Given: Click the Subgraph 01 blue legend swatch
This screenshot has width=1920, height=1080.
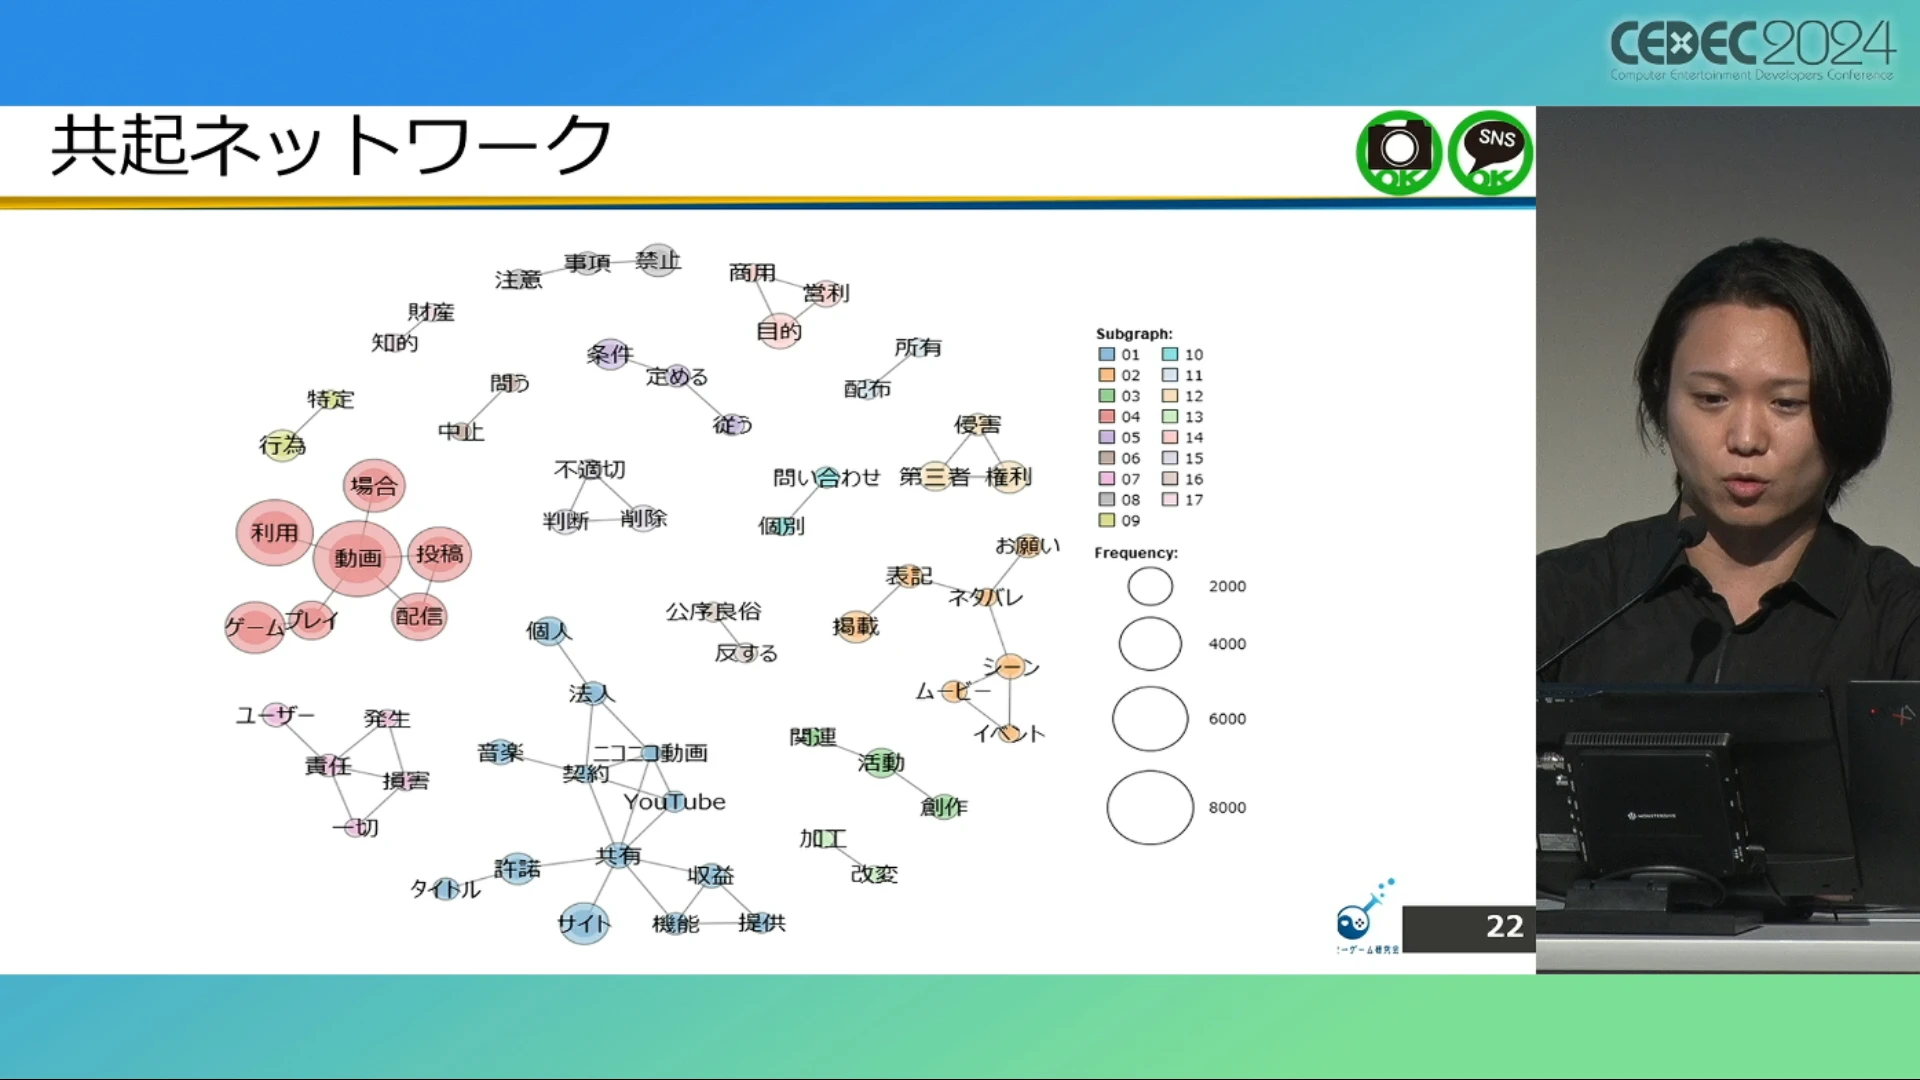Looking at the screenshot, I should pyautogui.click(x=1106, y=355).
